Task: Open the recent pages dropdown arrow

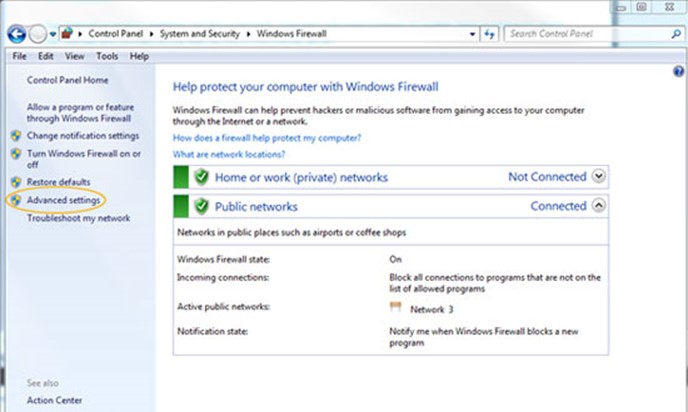Action: point(53,34)
